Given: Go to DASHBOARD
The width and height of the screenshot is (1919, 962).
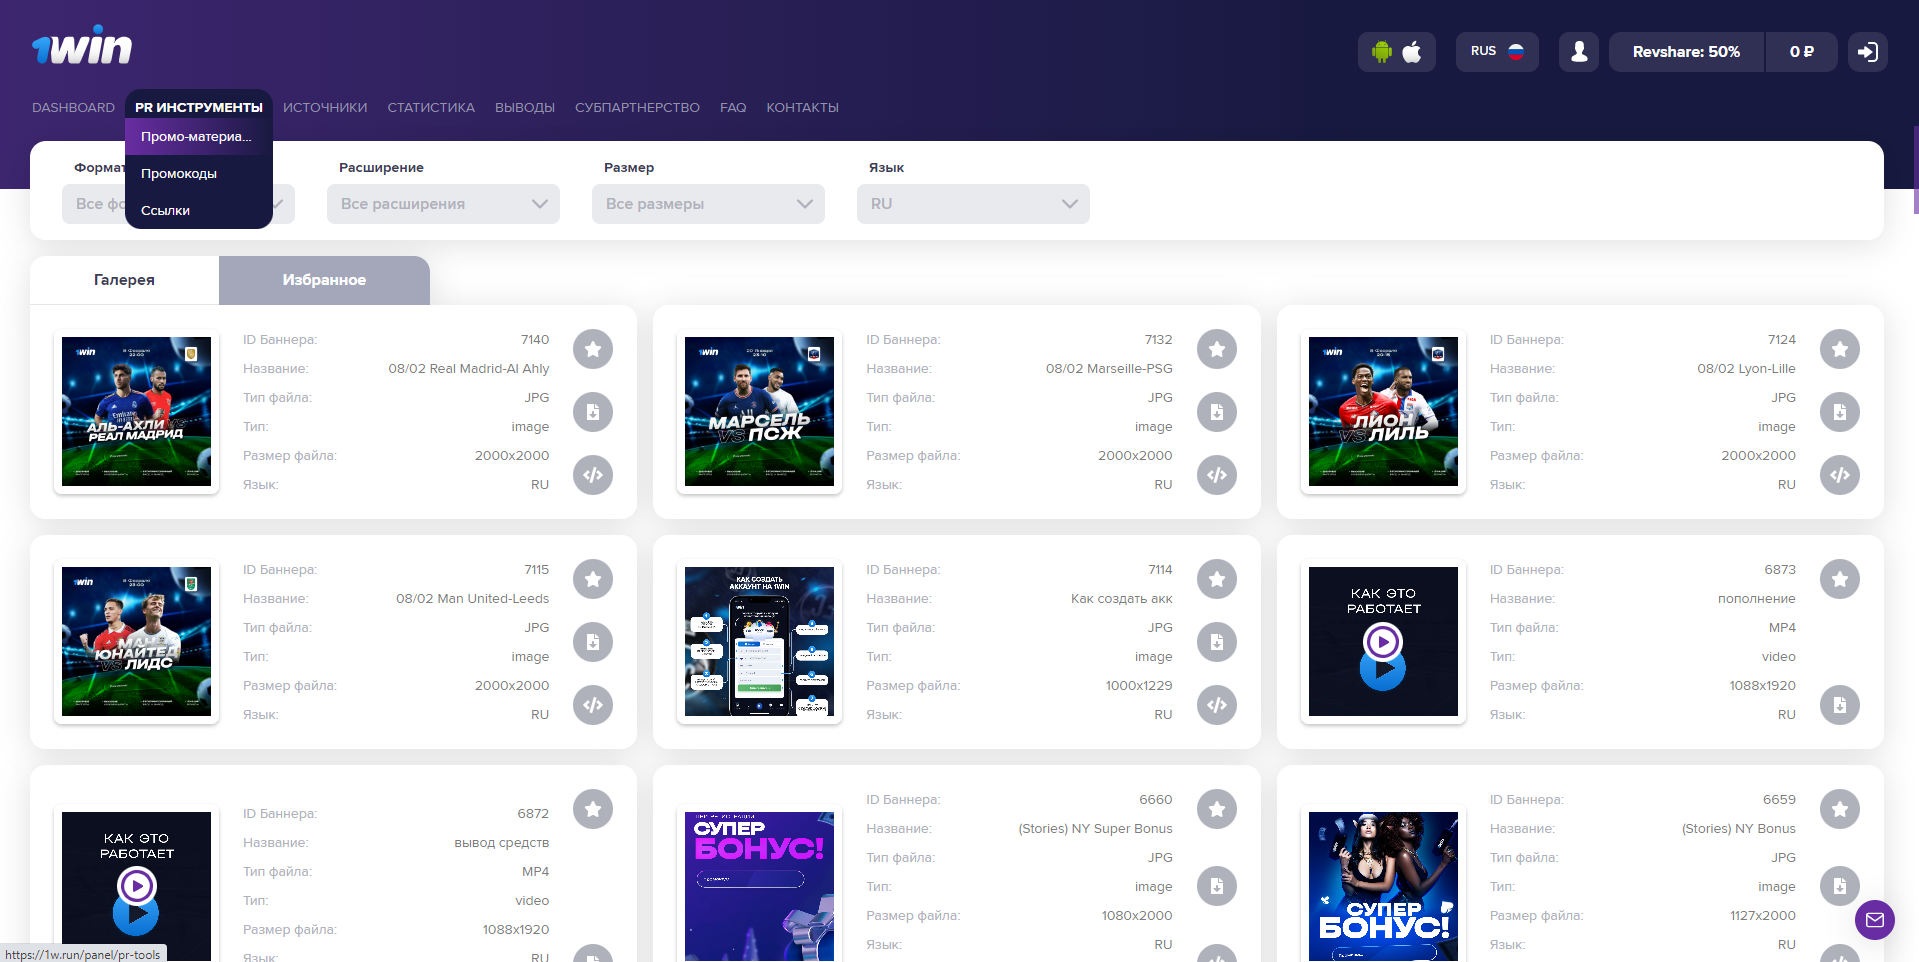Looking at the screenshot, I should click(x=73, y=107).
